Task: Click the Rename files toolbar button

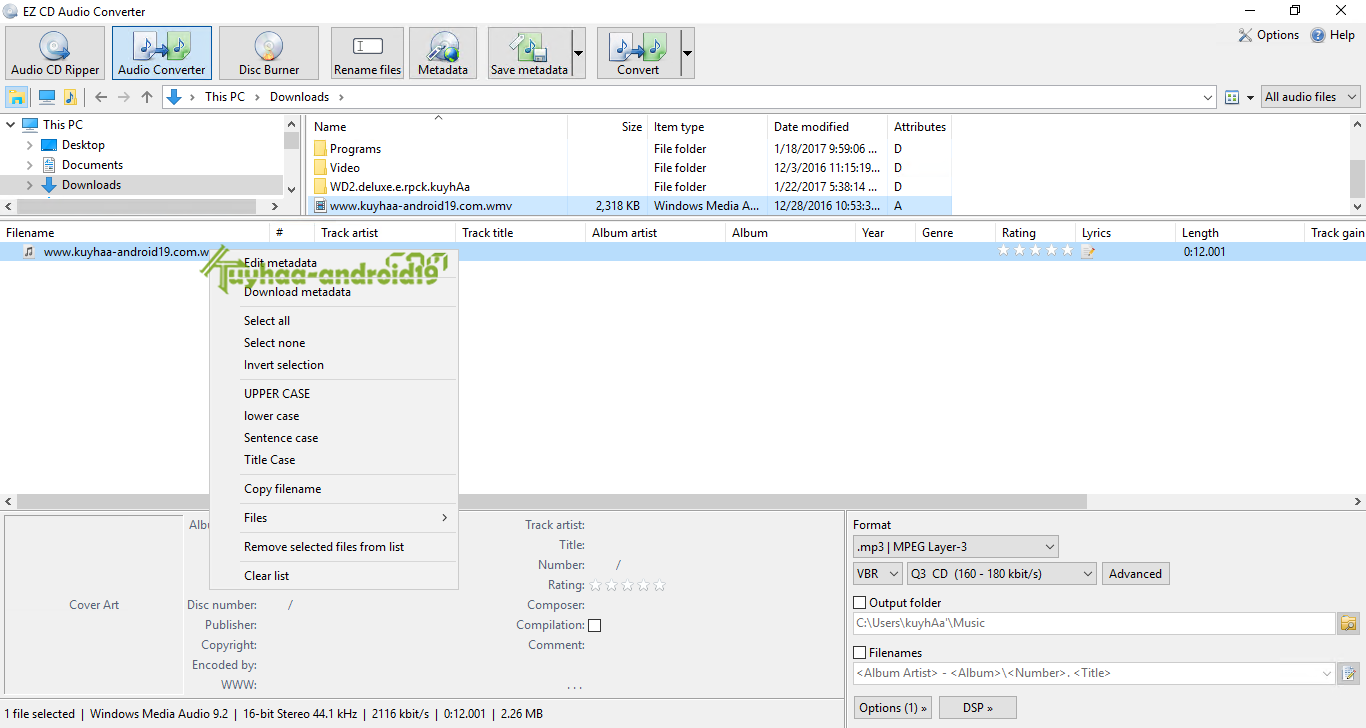Action: [x=367, y=53]
